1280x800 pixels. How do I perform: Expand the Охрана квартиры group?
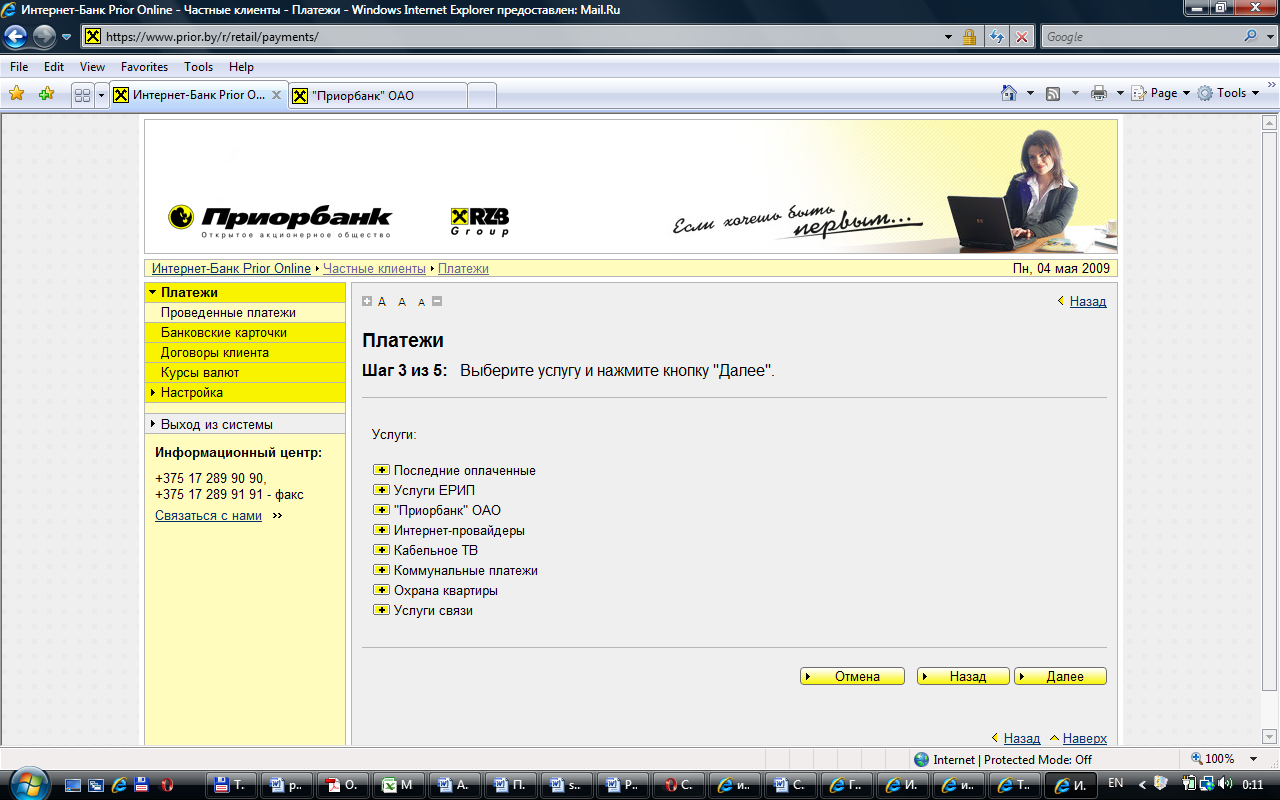pyautogui.click(x=381, y=590)
